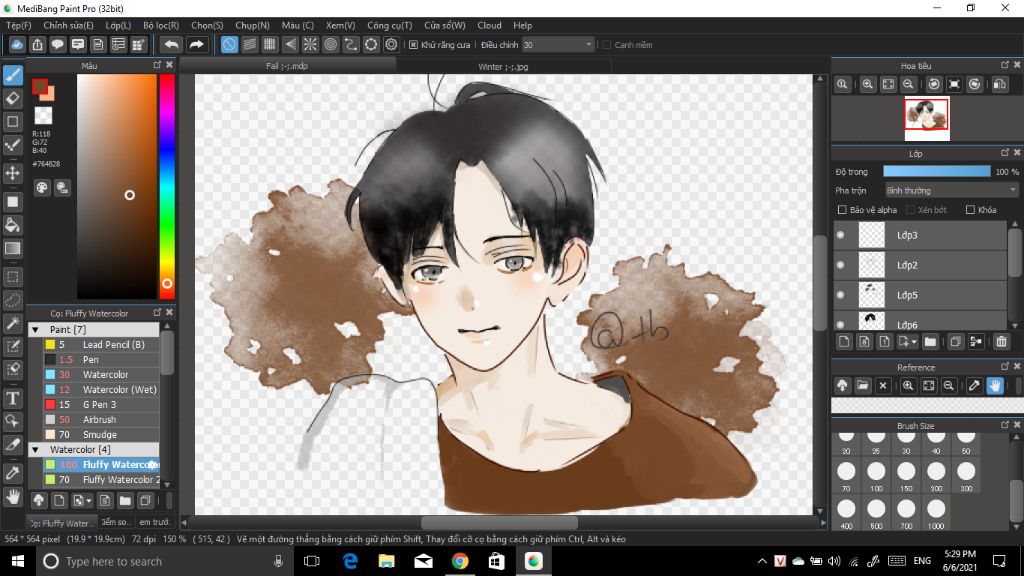
Task: Click the Độ trong opacity slider
Action: pyautogui.click(x=936, y=171)
